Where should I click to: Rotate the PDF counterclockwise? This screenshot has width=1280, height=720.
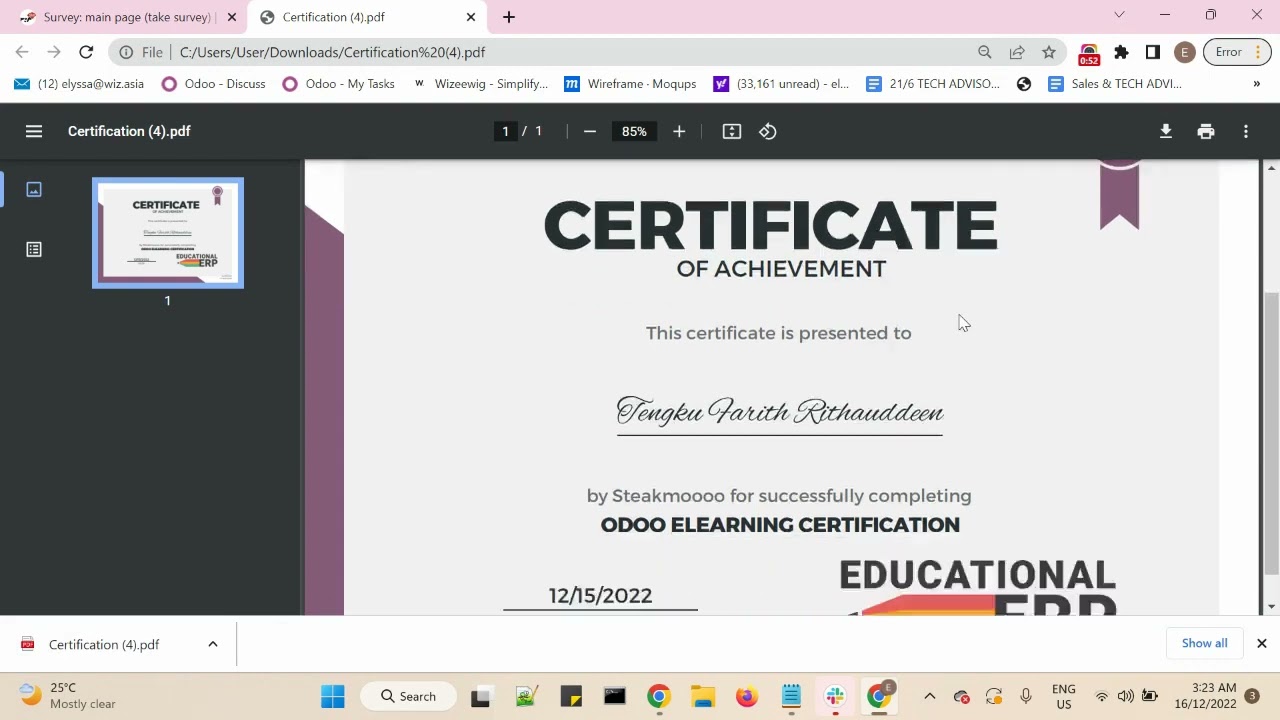coord(768,131)
